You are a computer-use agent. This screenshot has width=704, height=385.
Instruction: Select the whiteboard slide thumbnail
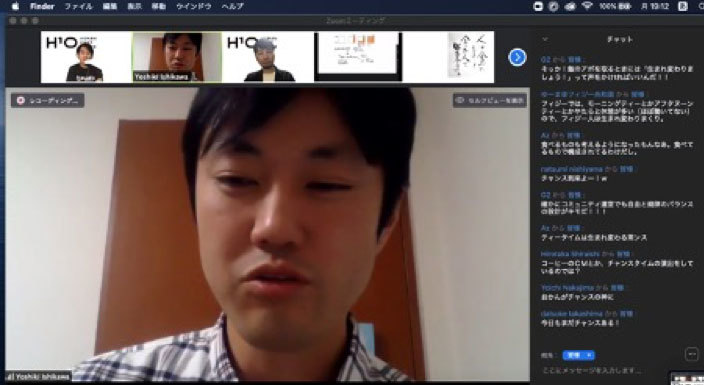pos(358,57)
